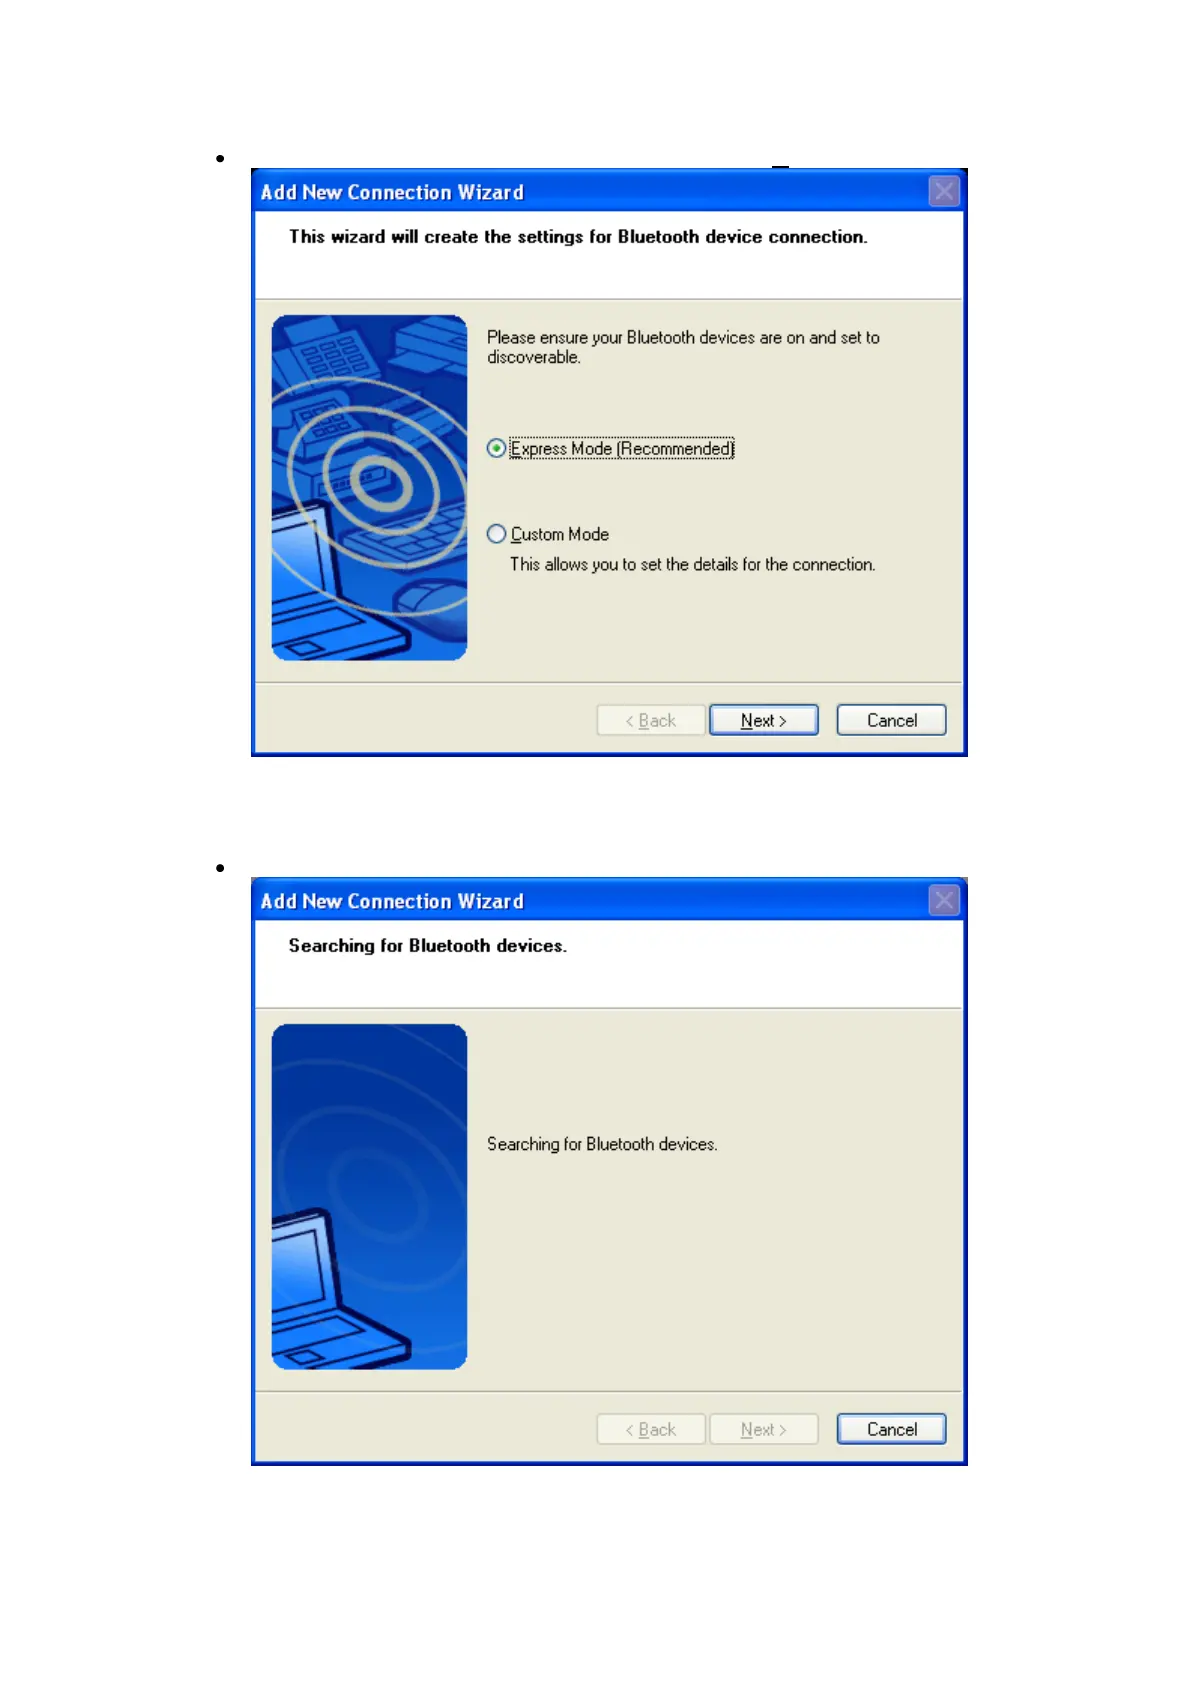The image size is (1191, 1684).
Task: Select Express Mode (Recommended) radio button
Action: pyautogui.click(x=496, y=449)
